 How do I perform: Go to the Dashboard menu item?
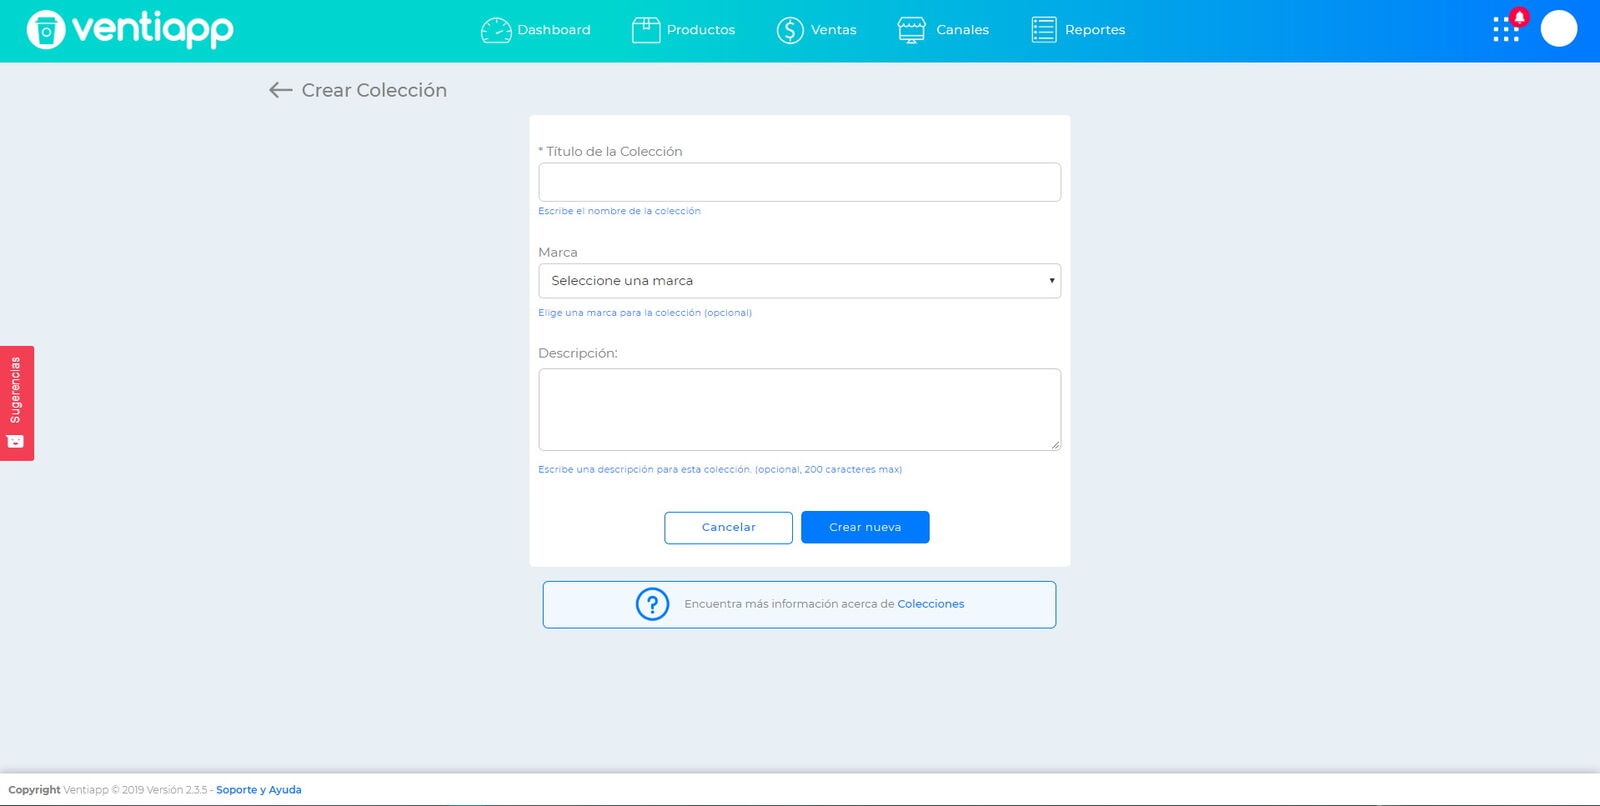click(x=554, y=30)
